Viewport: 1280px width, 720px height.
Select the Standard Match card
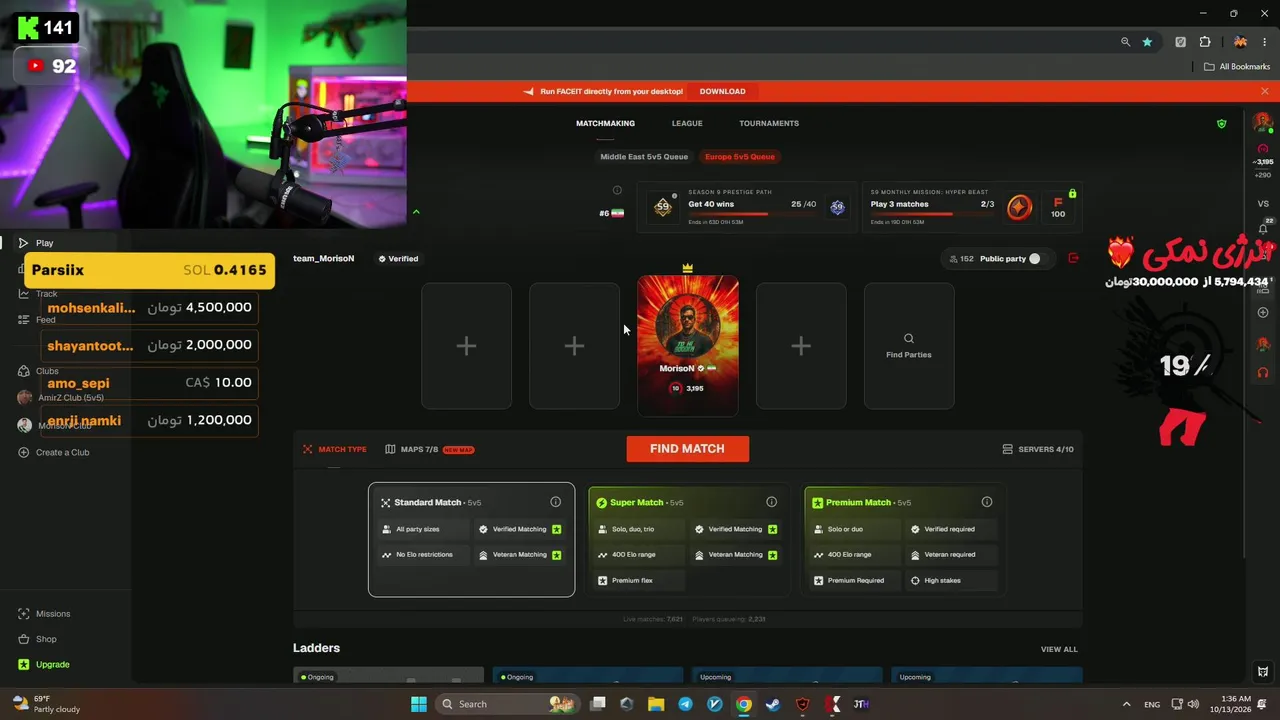pos(471,540)
